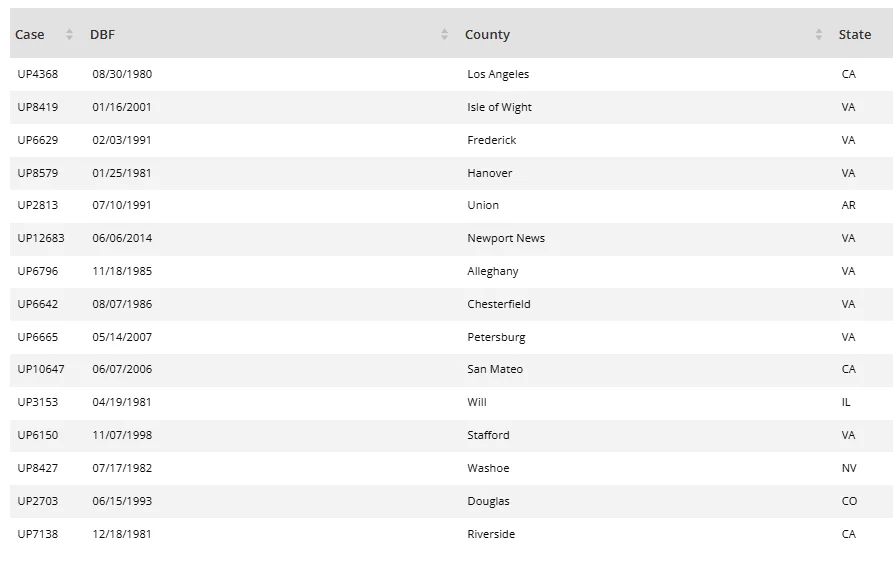This screenshot has width=893, height=562.
Task: Click the Washoe county cell
Action: 488,468
